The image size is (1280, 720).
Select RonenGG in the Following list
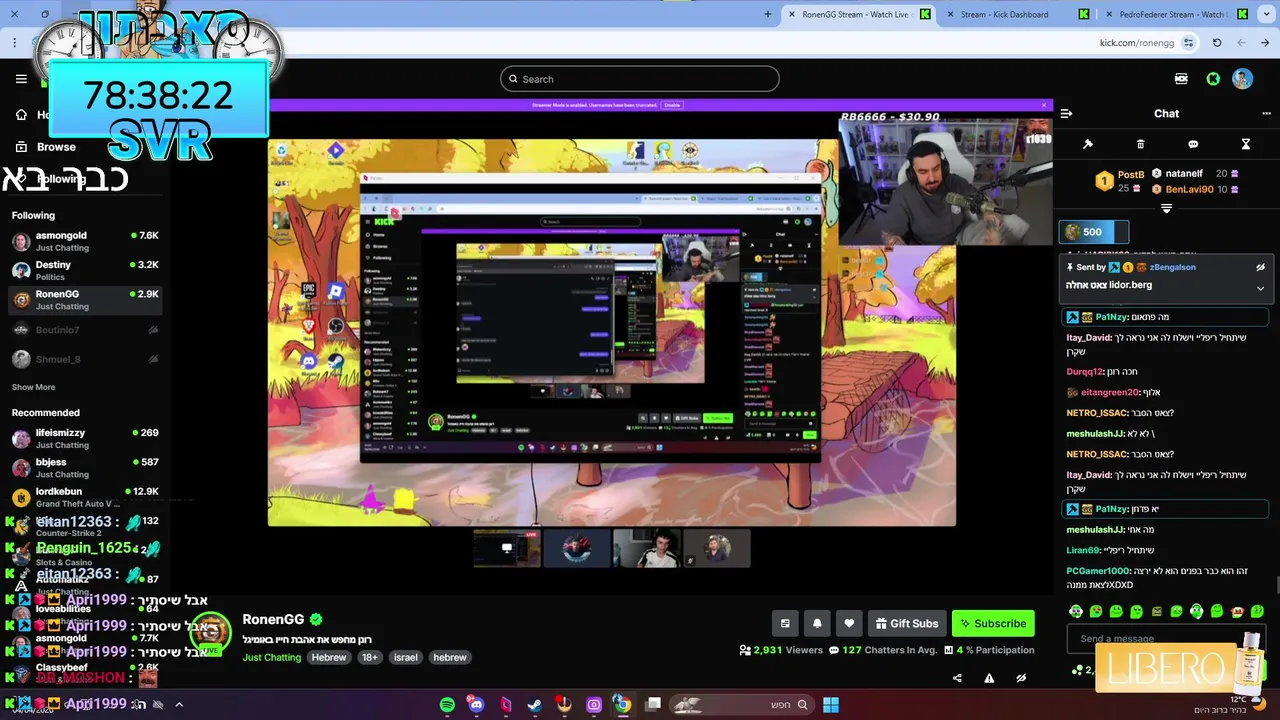(x=85, y=300)
